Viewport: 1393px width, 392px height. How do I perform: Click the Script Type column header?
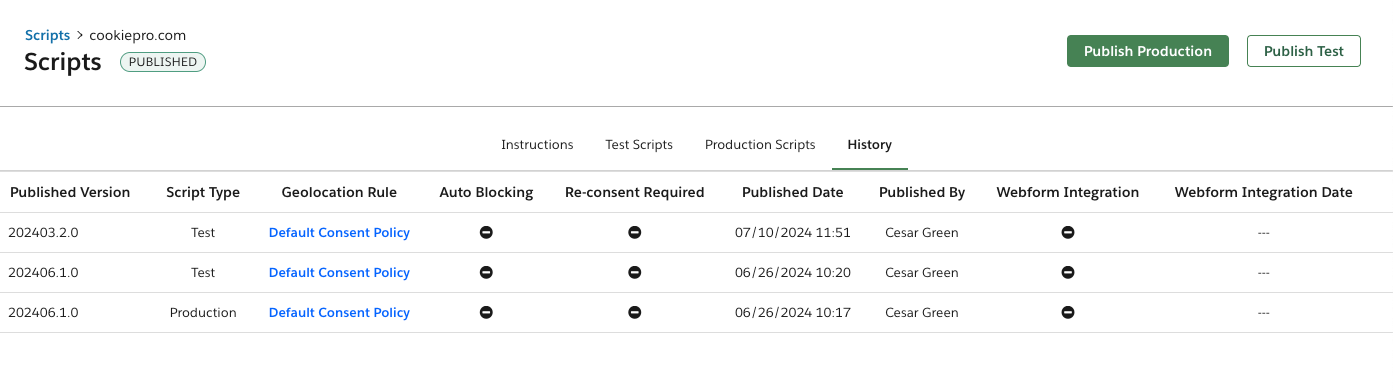pos(203,192)
